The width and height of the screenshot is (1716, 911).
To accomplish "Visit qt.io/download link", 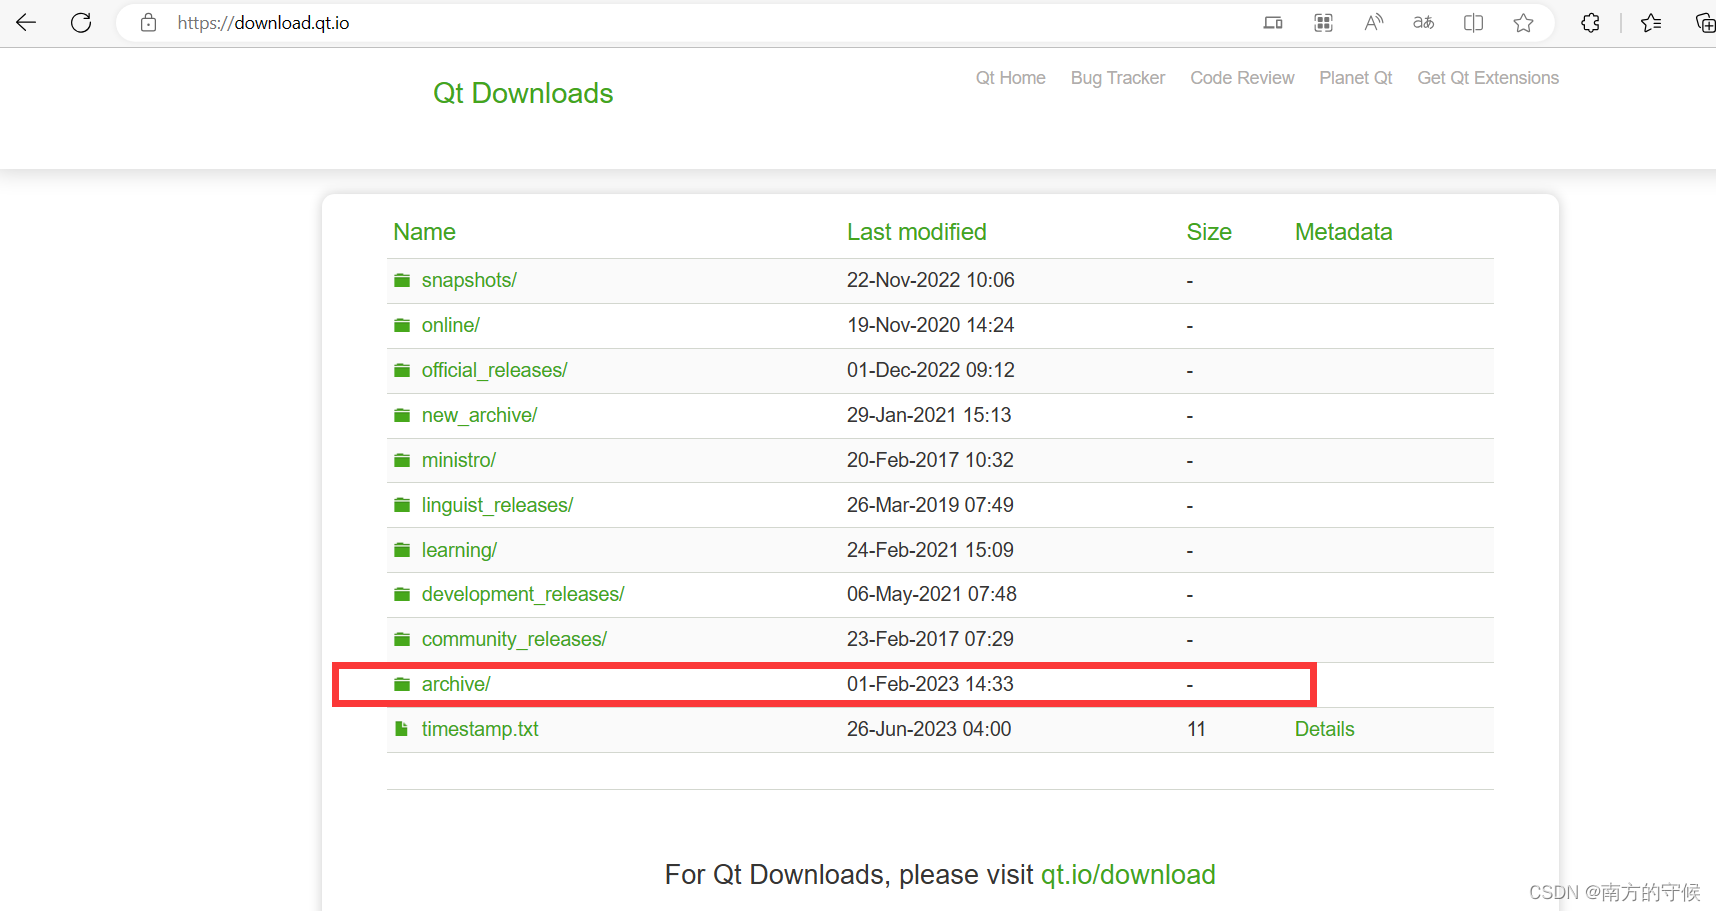I will tap(1128, 874).
